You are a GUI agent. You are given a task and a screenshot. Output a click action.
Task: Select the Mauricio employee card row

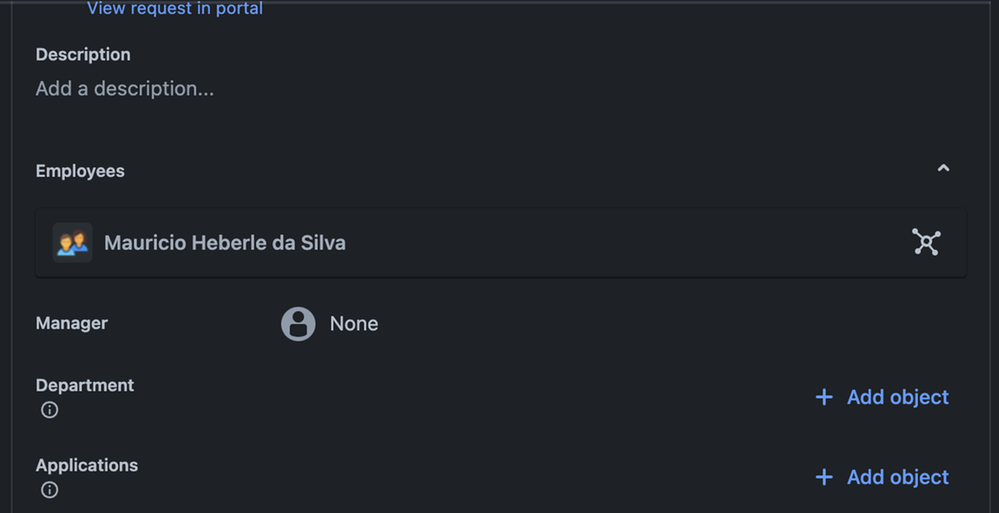tap(501, 242)
